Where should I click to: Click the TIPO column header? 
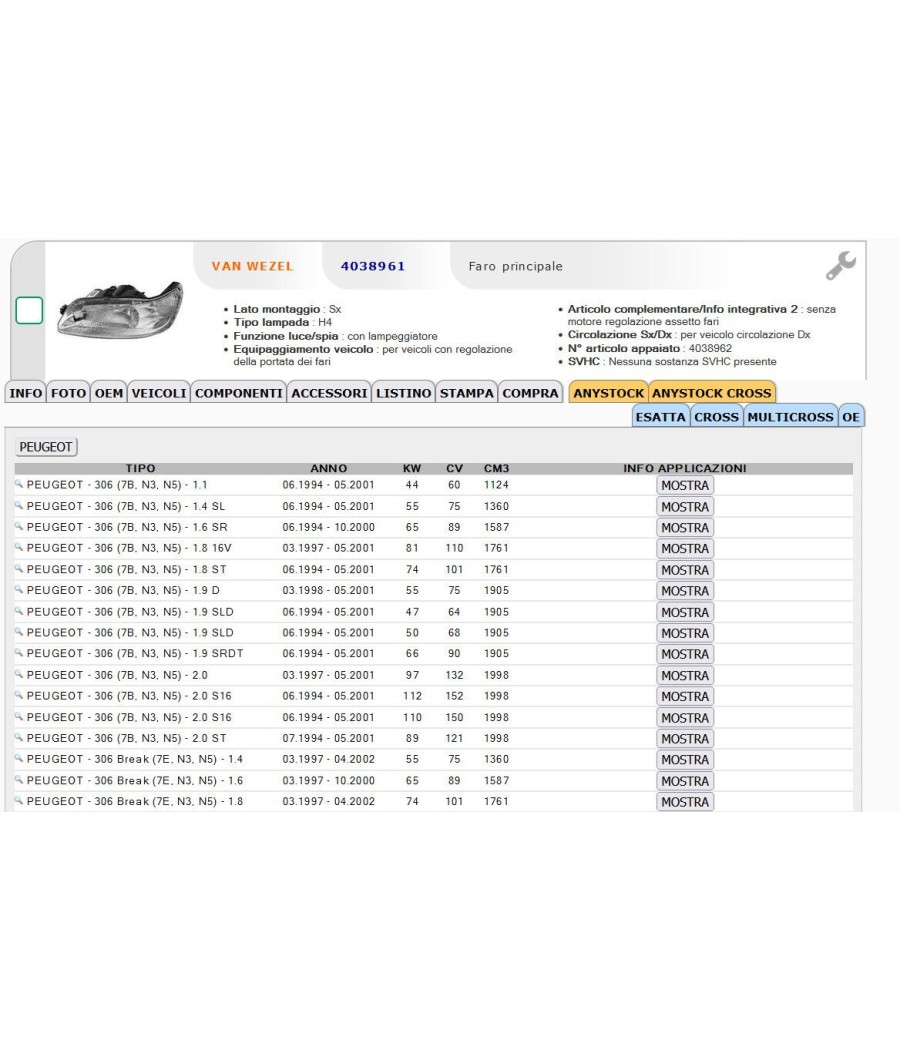(x=140, y=468)
